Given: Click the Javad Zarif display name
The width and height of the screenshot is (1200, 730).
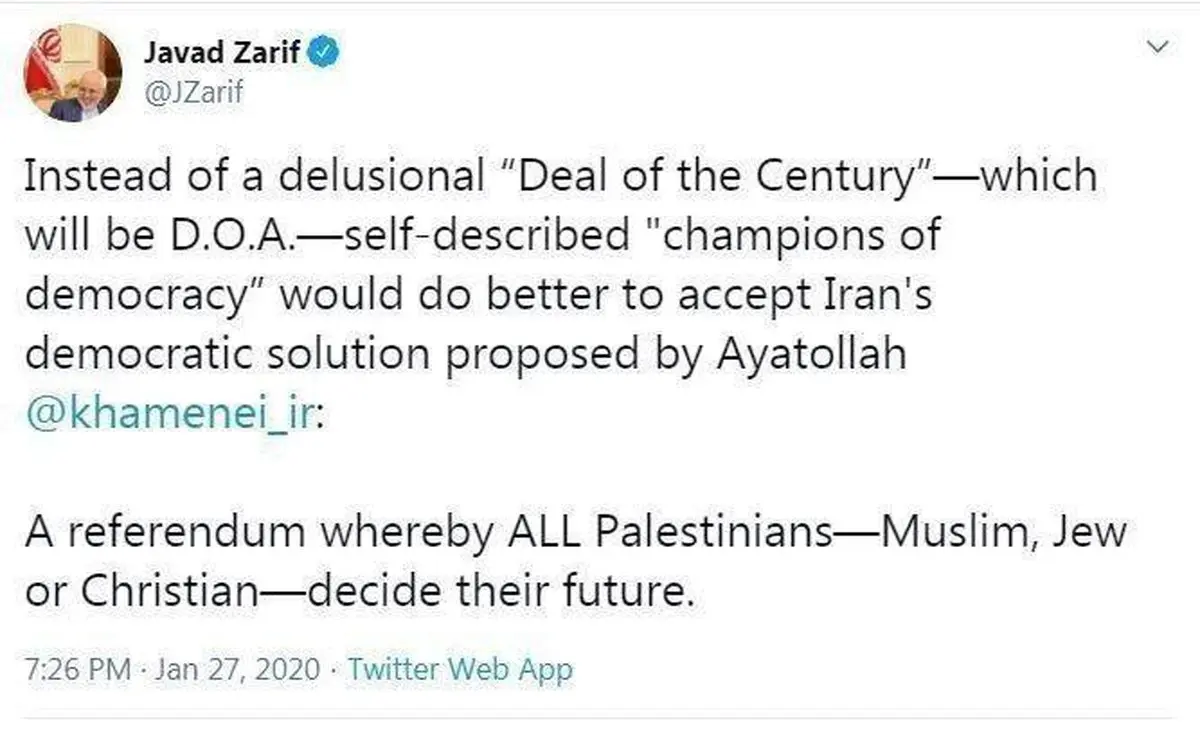Looking at the screenshot, I should (x=220, y=52).
